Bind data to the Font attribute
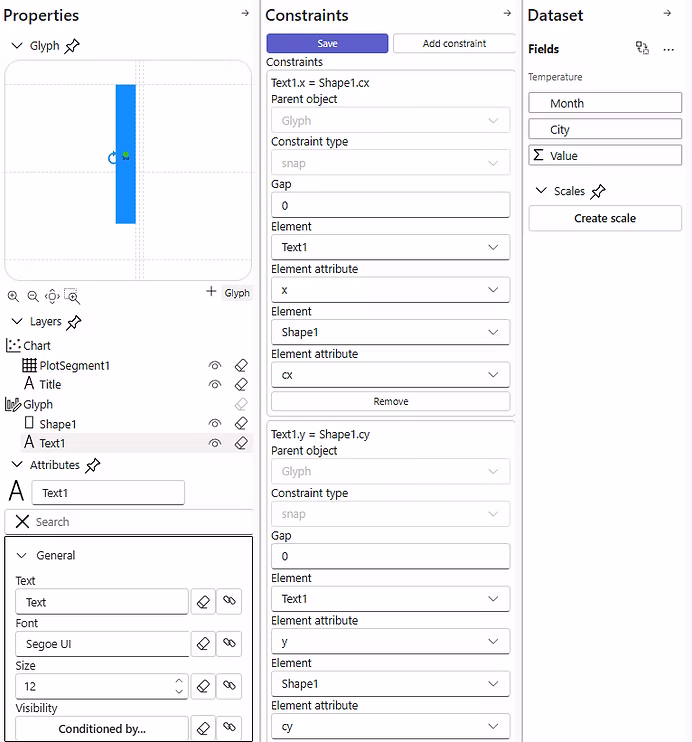The image size is (692, 742). click(229, 644)
